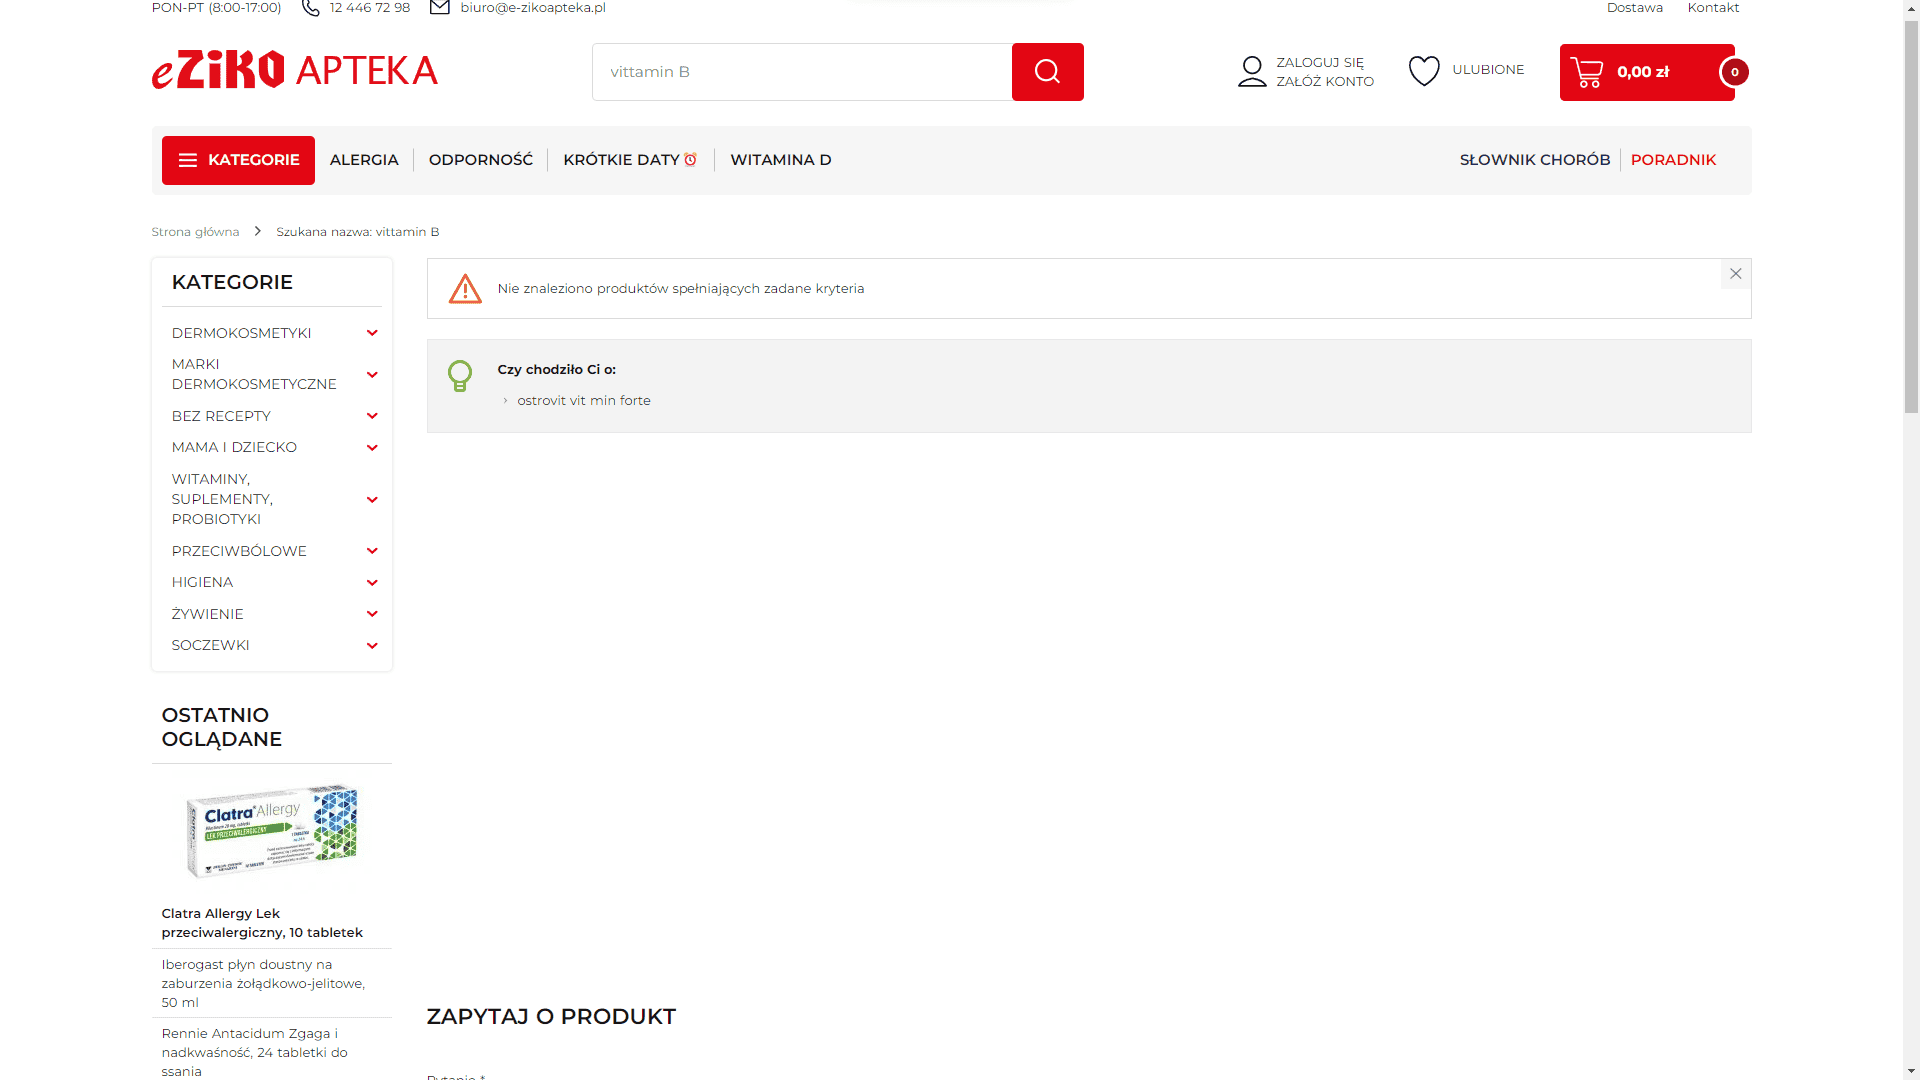Click the red magnifier search button
This screenshot has width=1920, height=1080.
tap(1047, 72)
